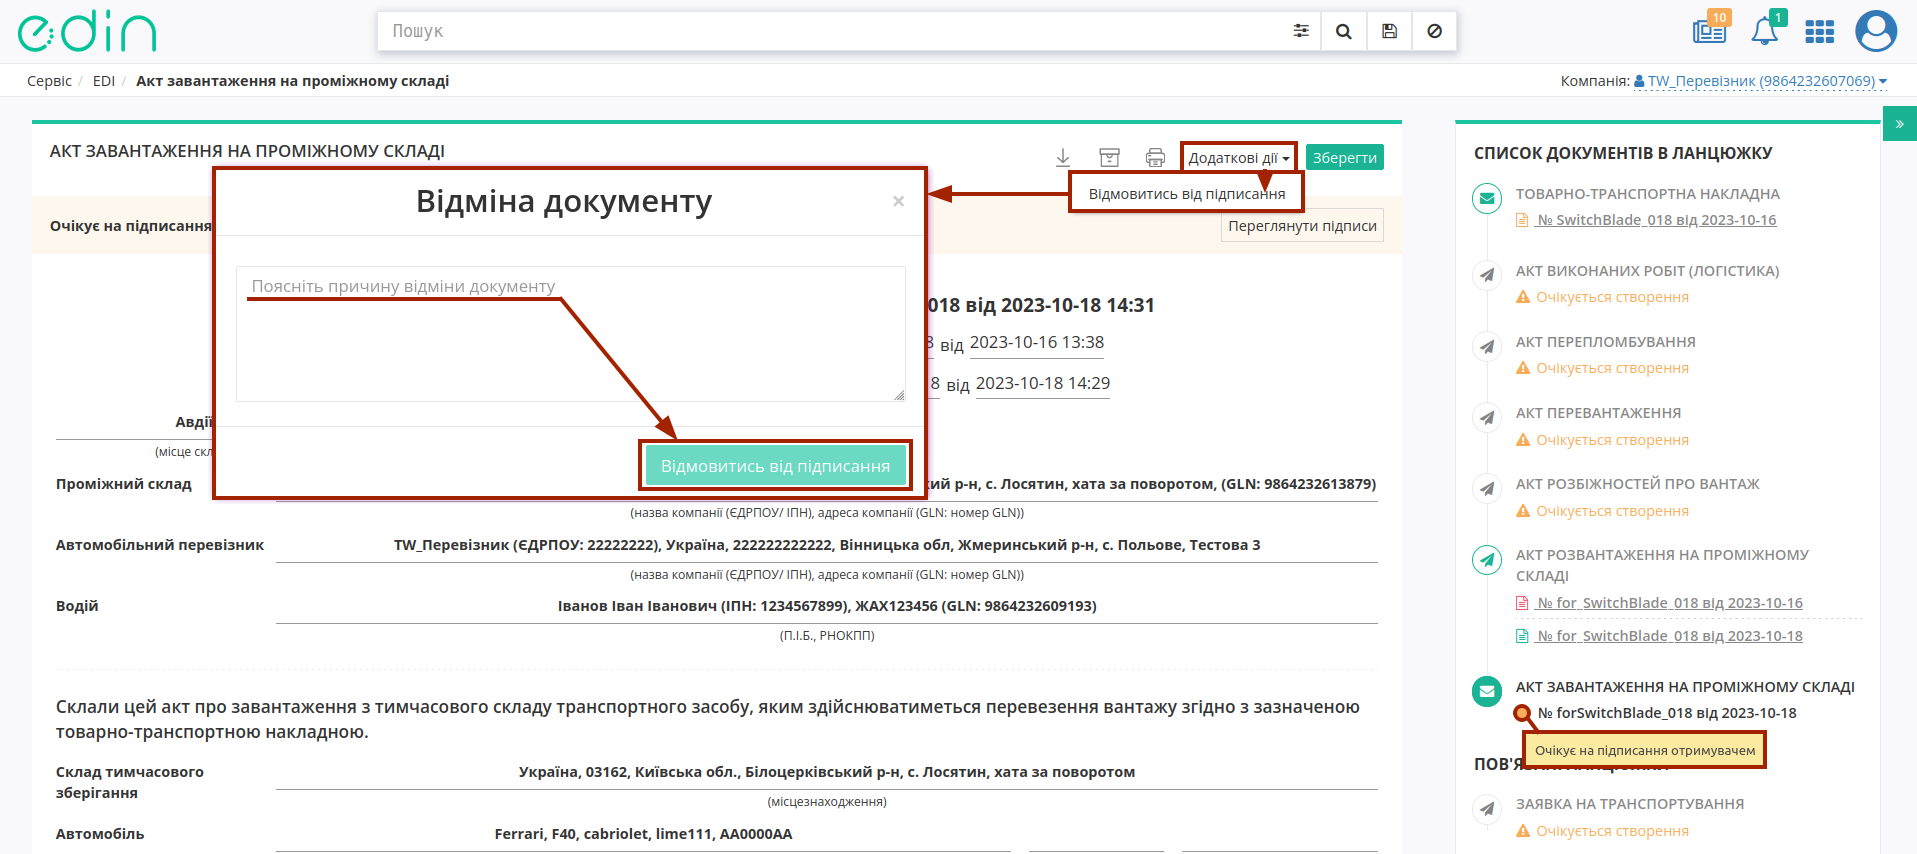Select Відмовитись від підписання menu entry
Image resolution: width=1917 pixels, height=854 pixels.
coord(1187,194)
